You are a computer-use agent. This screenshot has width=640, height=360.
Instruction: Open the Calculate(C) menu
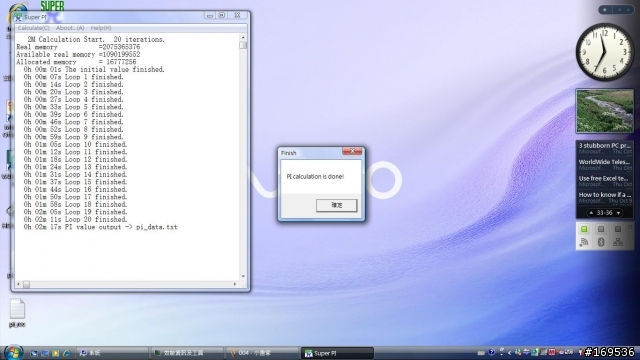pos(33,28)
